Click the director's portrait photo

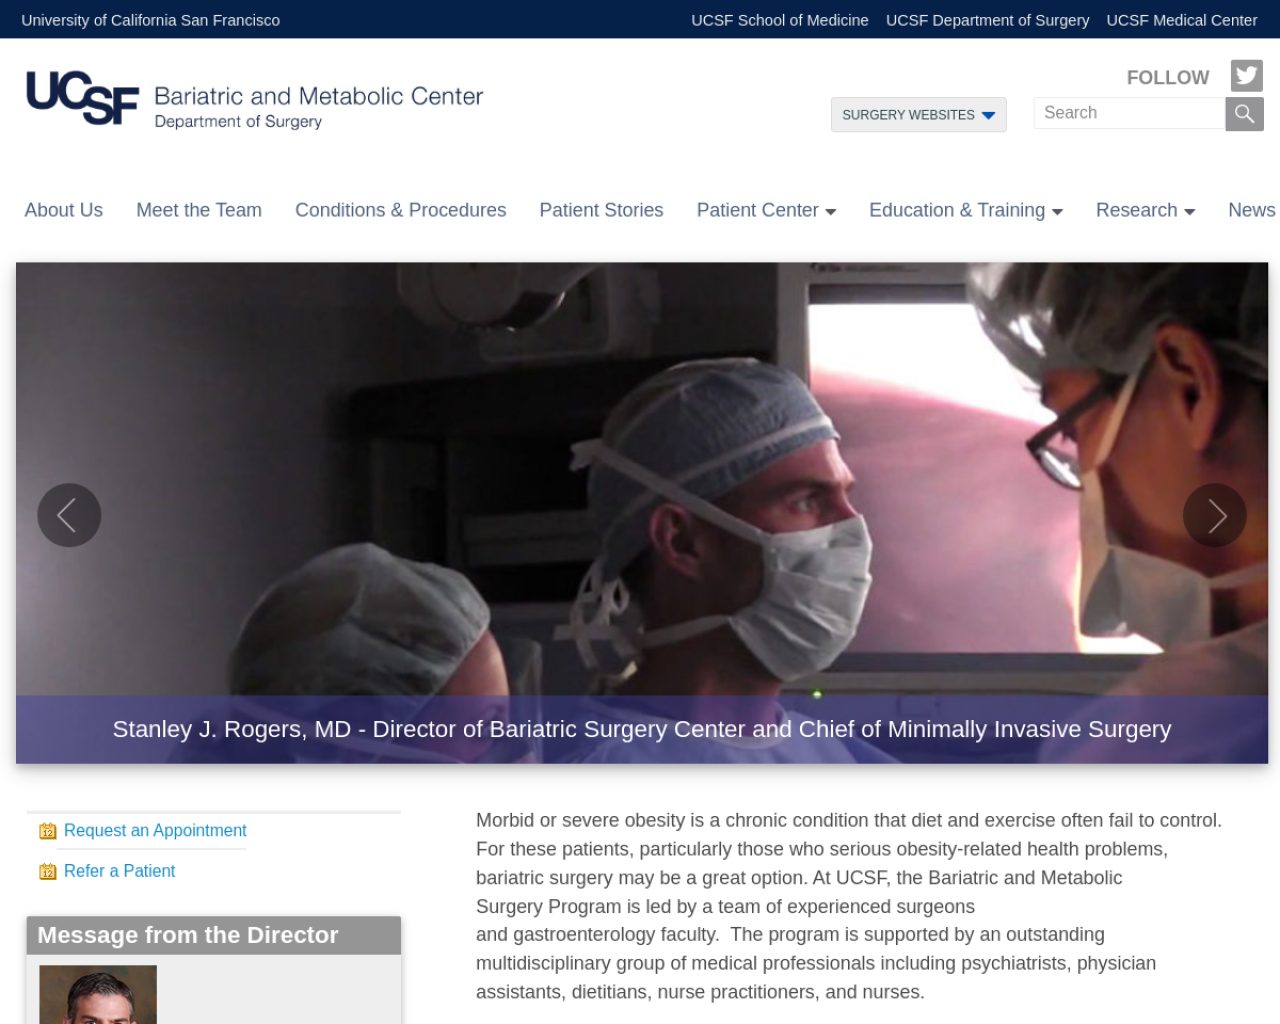click(x=98, y=994)
